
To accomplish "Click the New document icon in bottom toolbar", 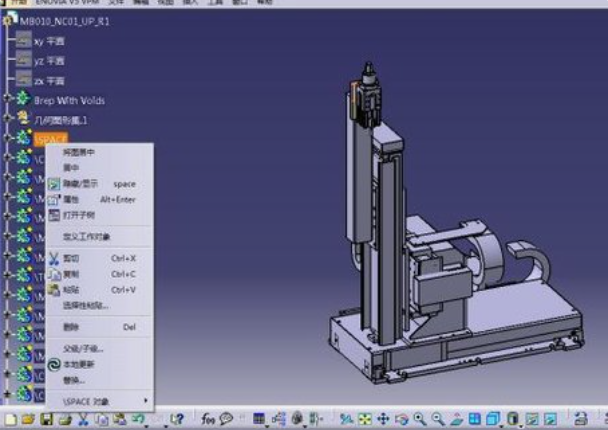I will (12, 419).
